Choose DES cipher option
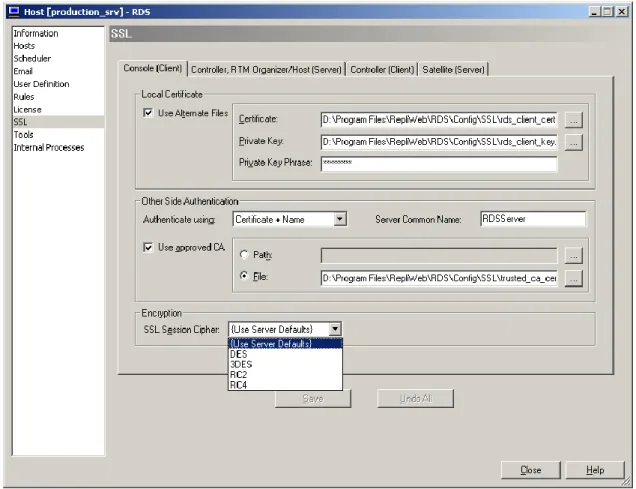The height and width of the screenshot is (489, 636). (x=286, y=354)
